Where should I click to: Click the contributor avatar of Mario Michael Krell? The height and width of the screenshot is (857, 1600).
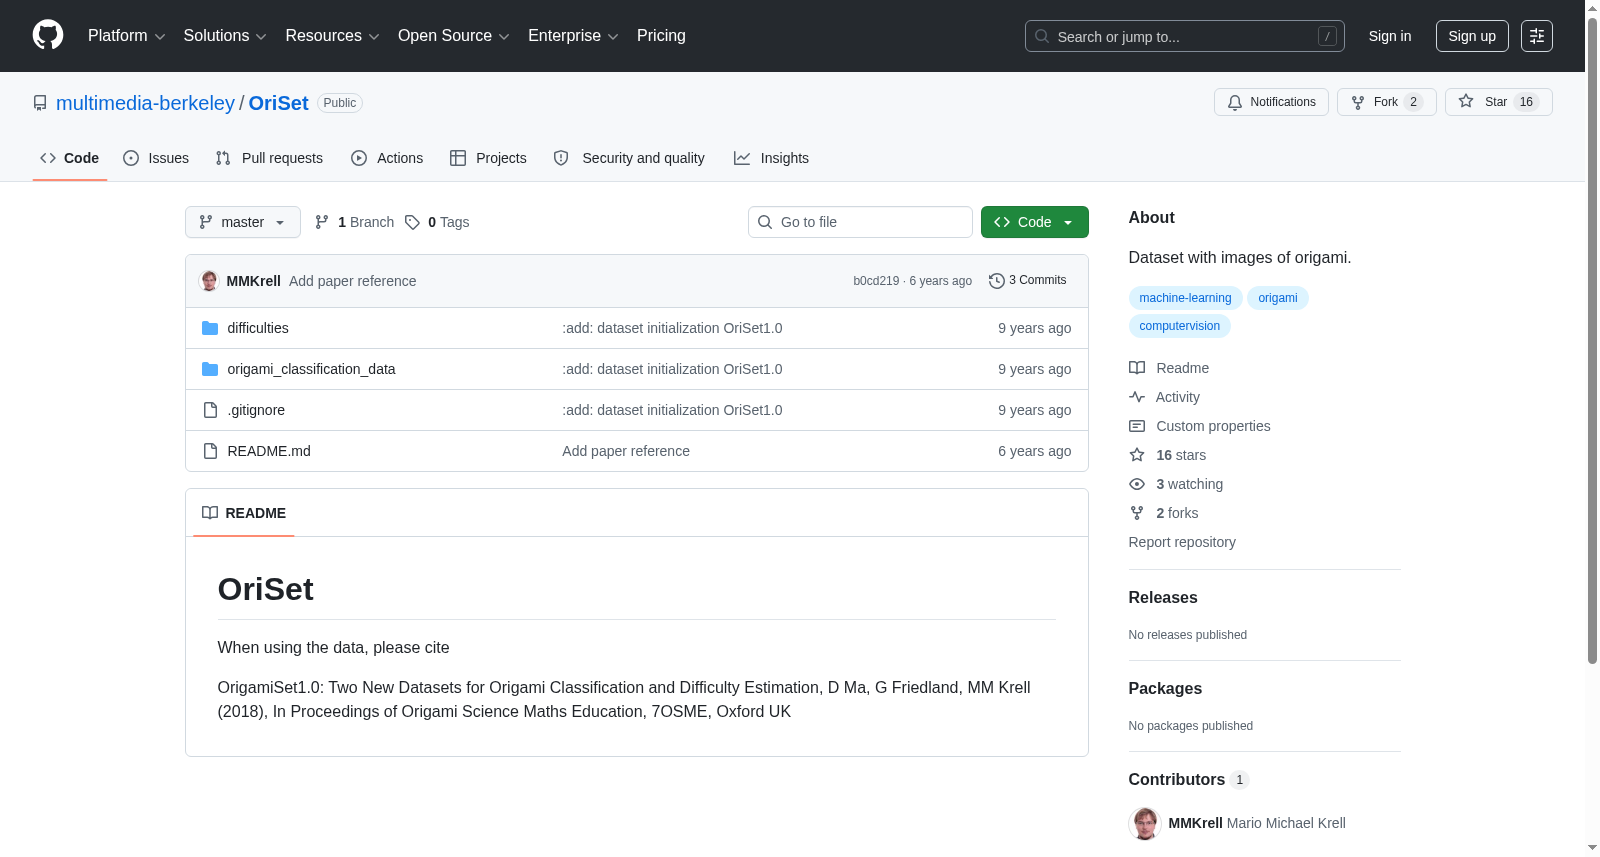(x=1145, y=823)
